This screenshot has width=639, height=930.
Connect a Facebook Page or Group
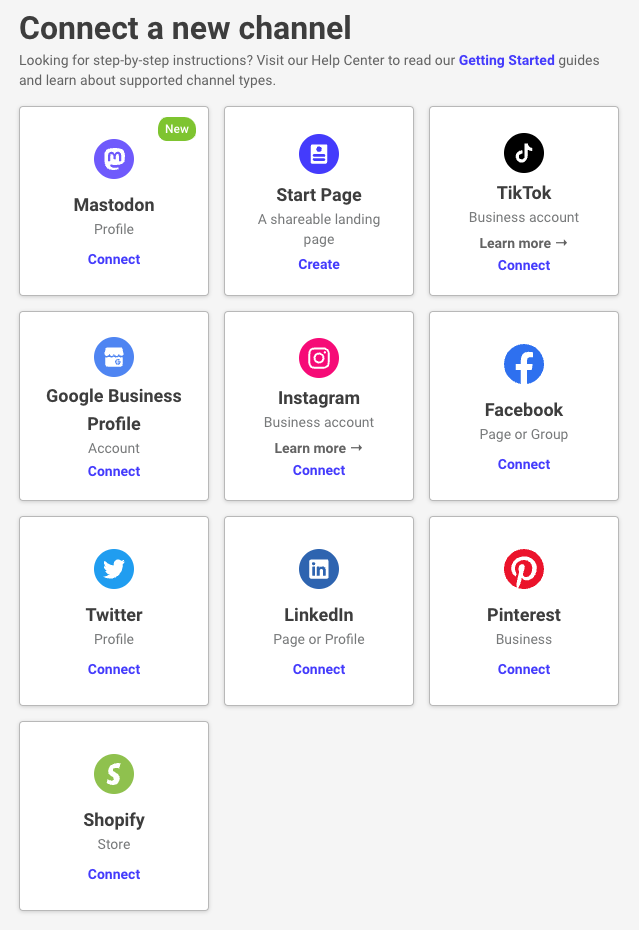(x=524, y=464)
